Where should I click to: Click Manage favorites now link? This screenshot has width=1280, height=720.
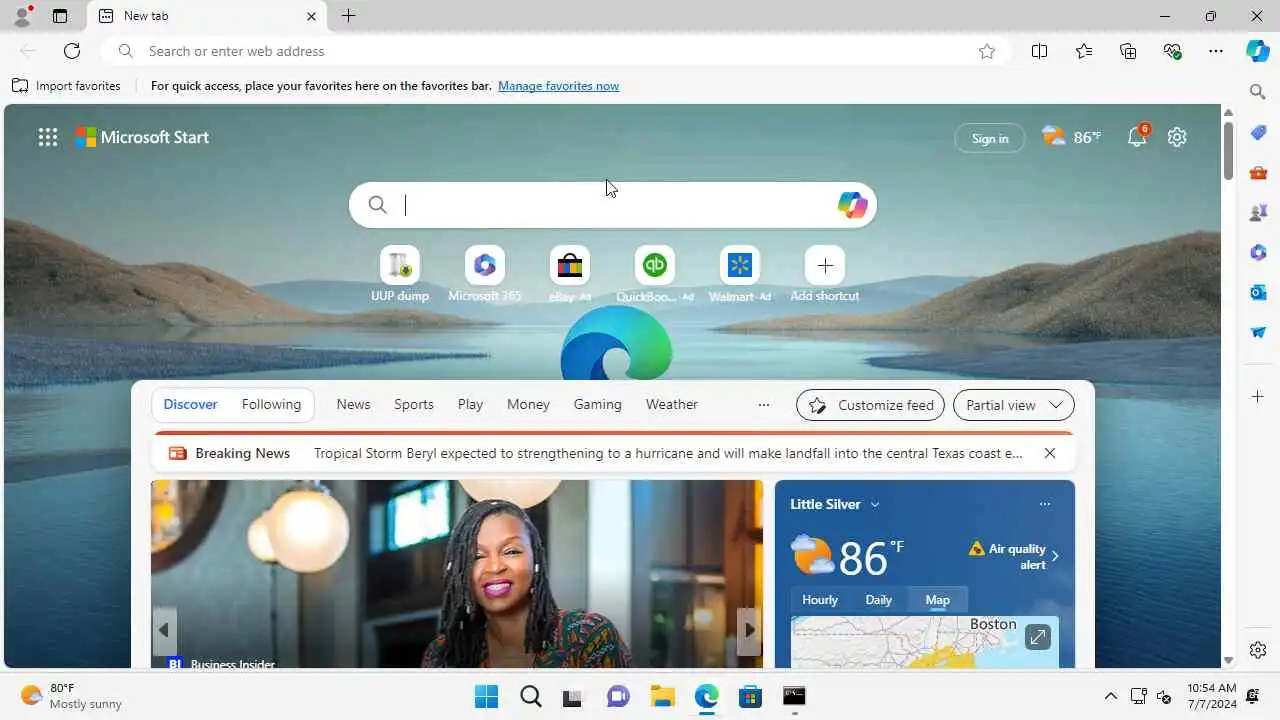[x=558, y=86]
